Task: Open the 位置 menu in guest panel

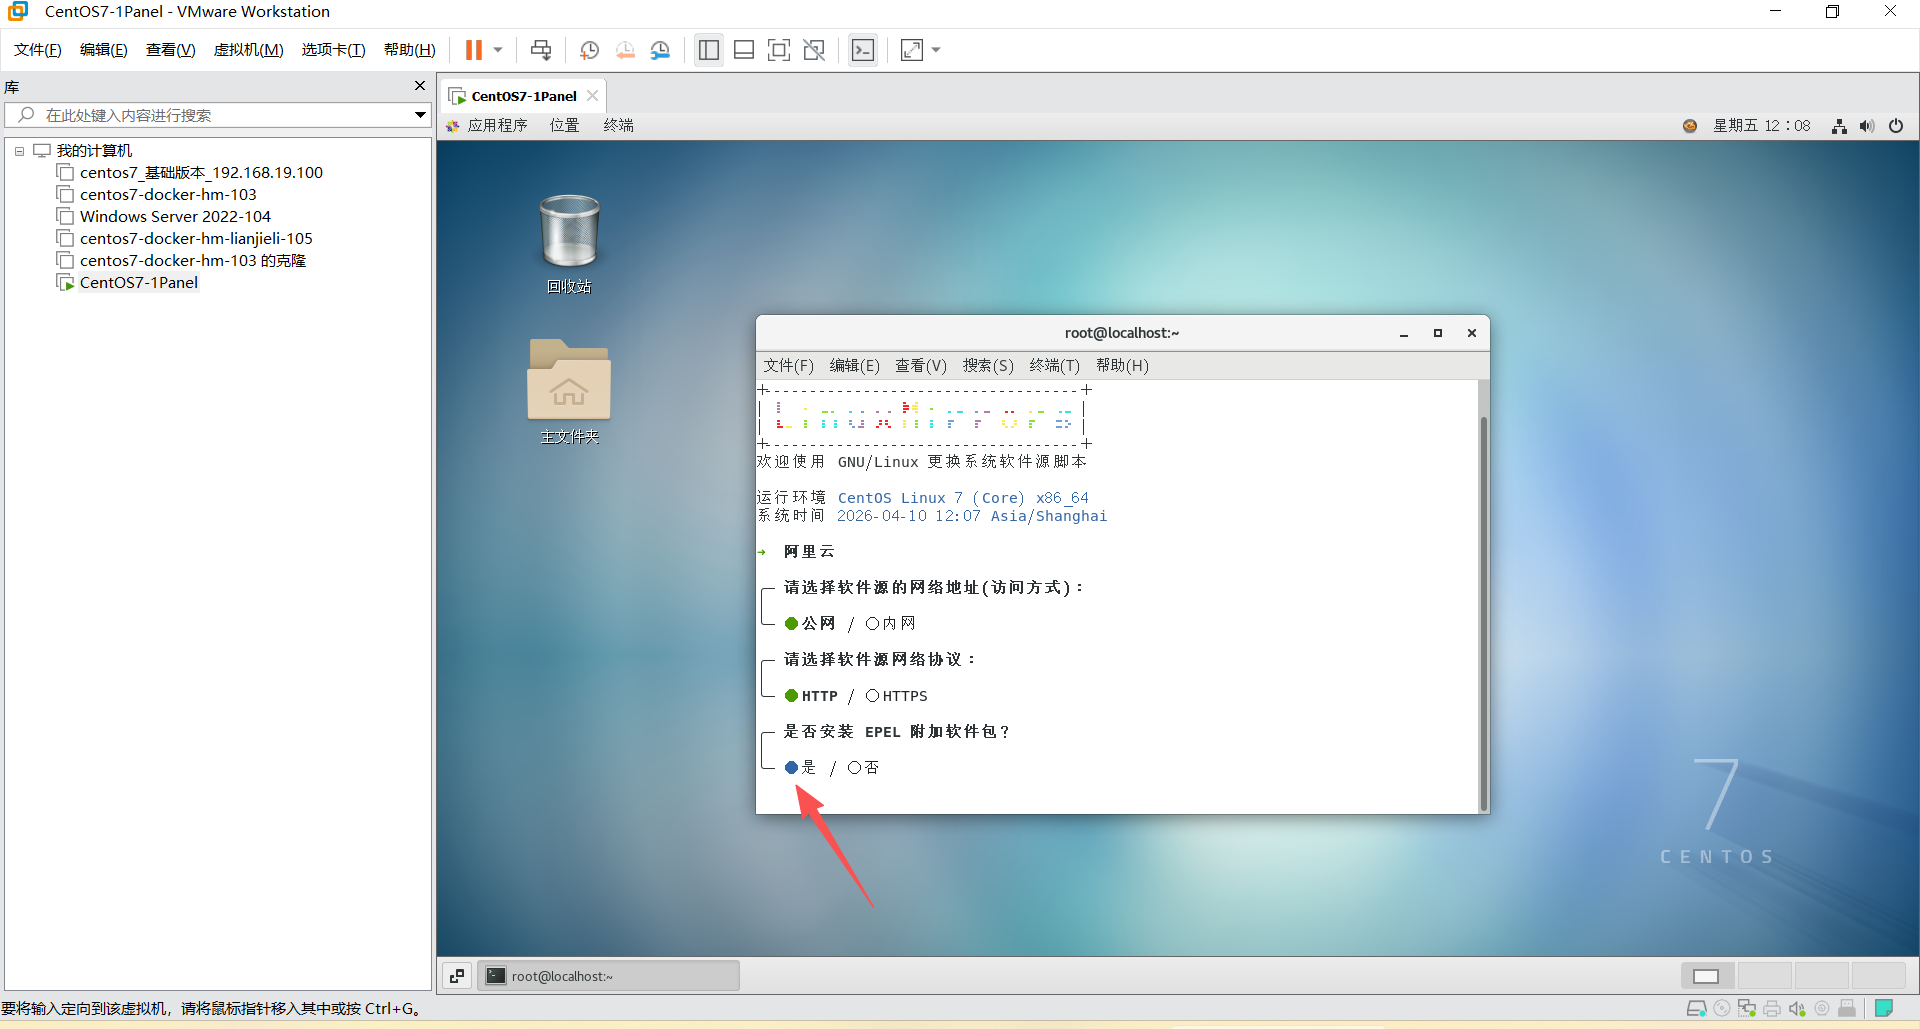Action: [564, 125]
